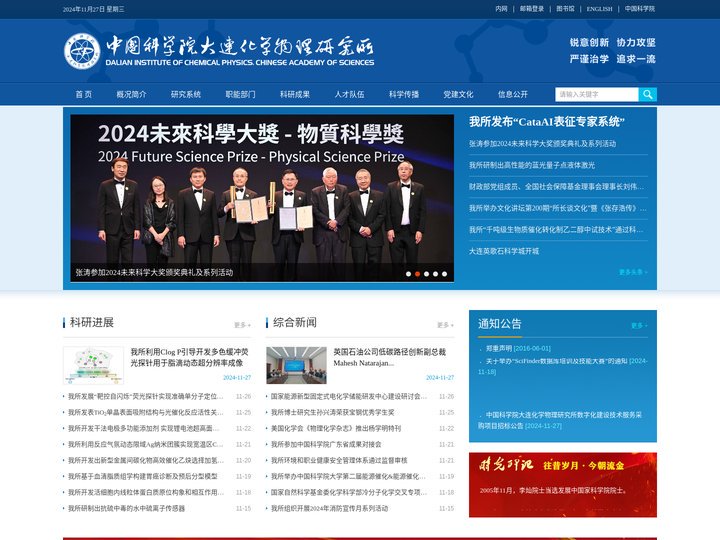
Task: Open 新型金属间碳化物 research item
Action: click(x=146, y=461)
